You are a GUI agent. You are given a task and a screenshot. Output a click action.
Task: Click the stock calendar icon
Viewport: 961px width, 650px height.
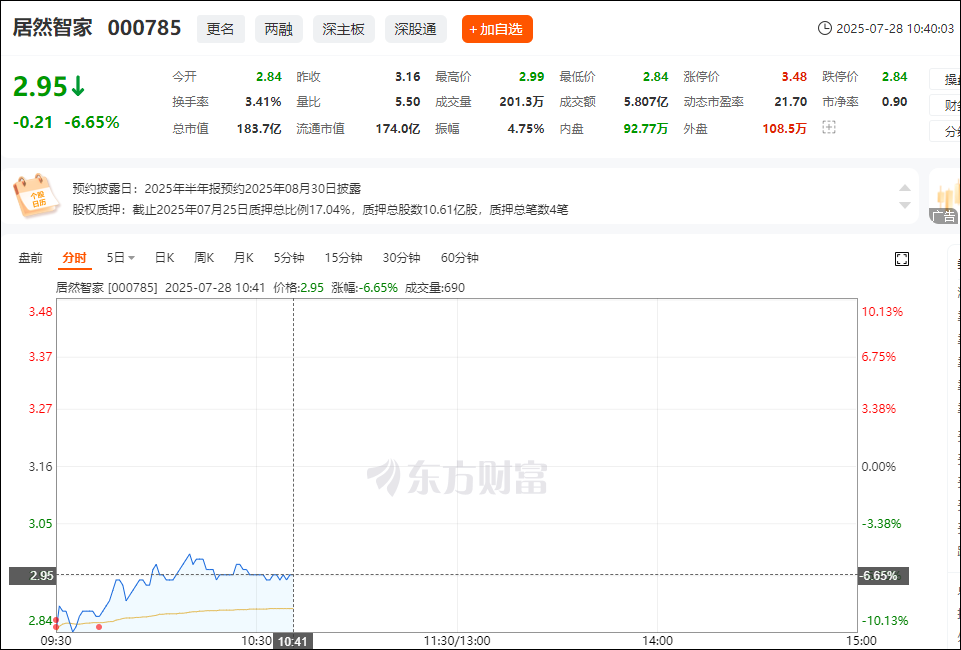click(37, 195)
